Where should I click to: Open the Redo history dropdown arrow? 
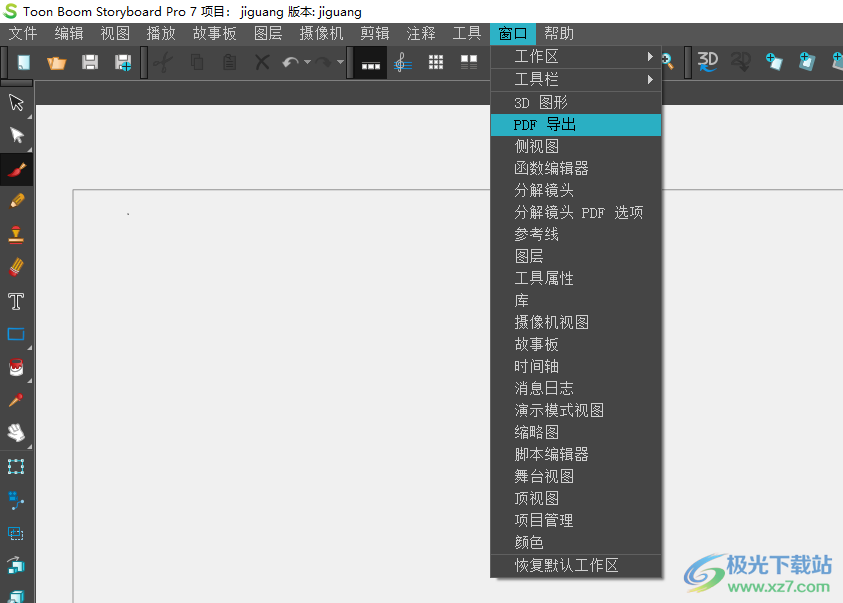(x=340, y=62)
